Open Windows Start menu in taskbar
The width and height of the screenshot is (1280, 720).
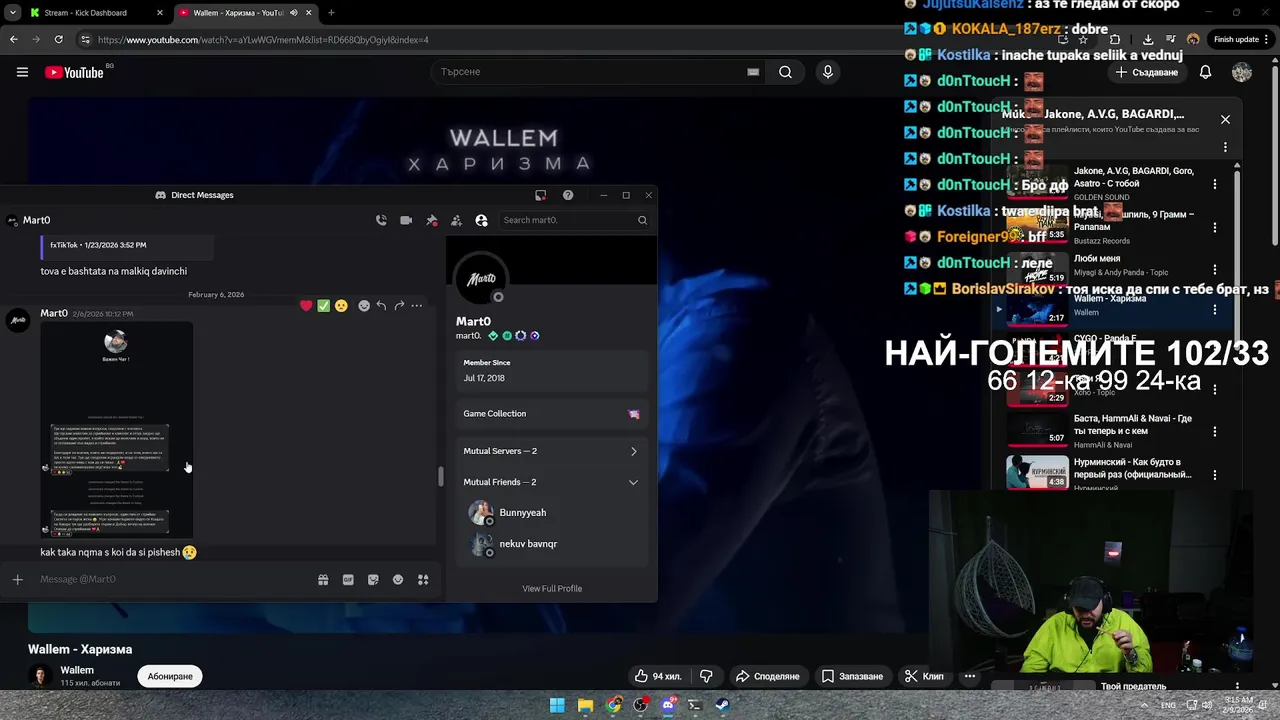pos(557,705)
